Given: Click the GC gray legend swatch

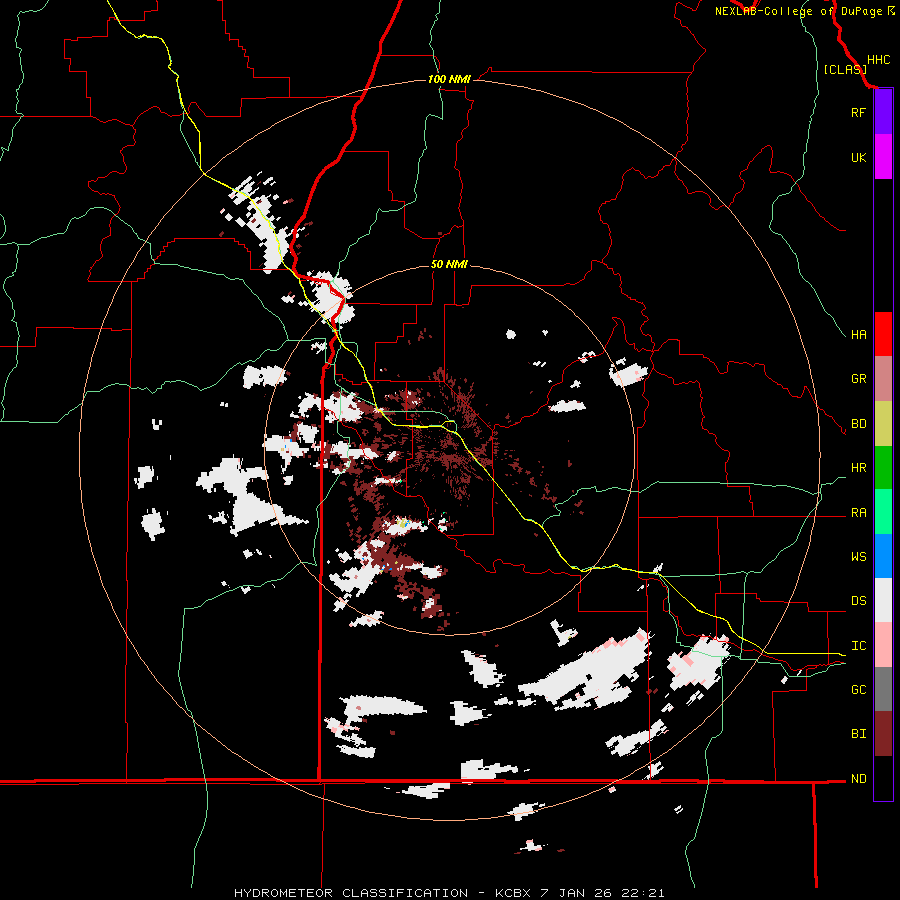Looking at the screenshot, I should [883, 689].
